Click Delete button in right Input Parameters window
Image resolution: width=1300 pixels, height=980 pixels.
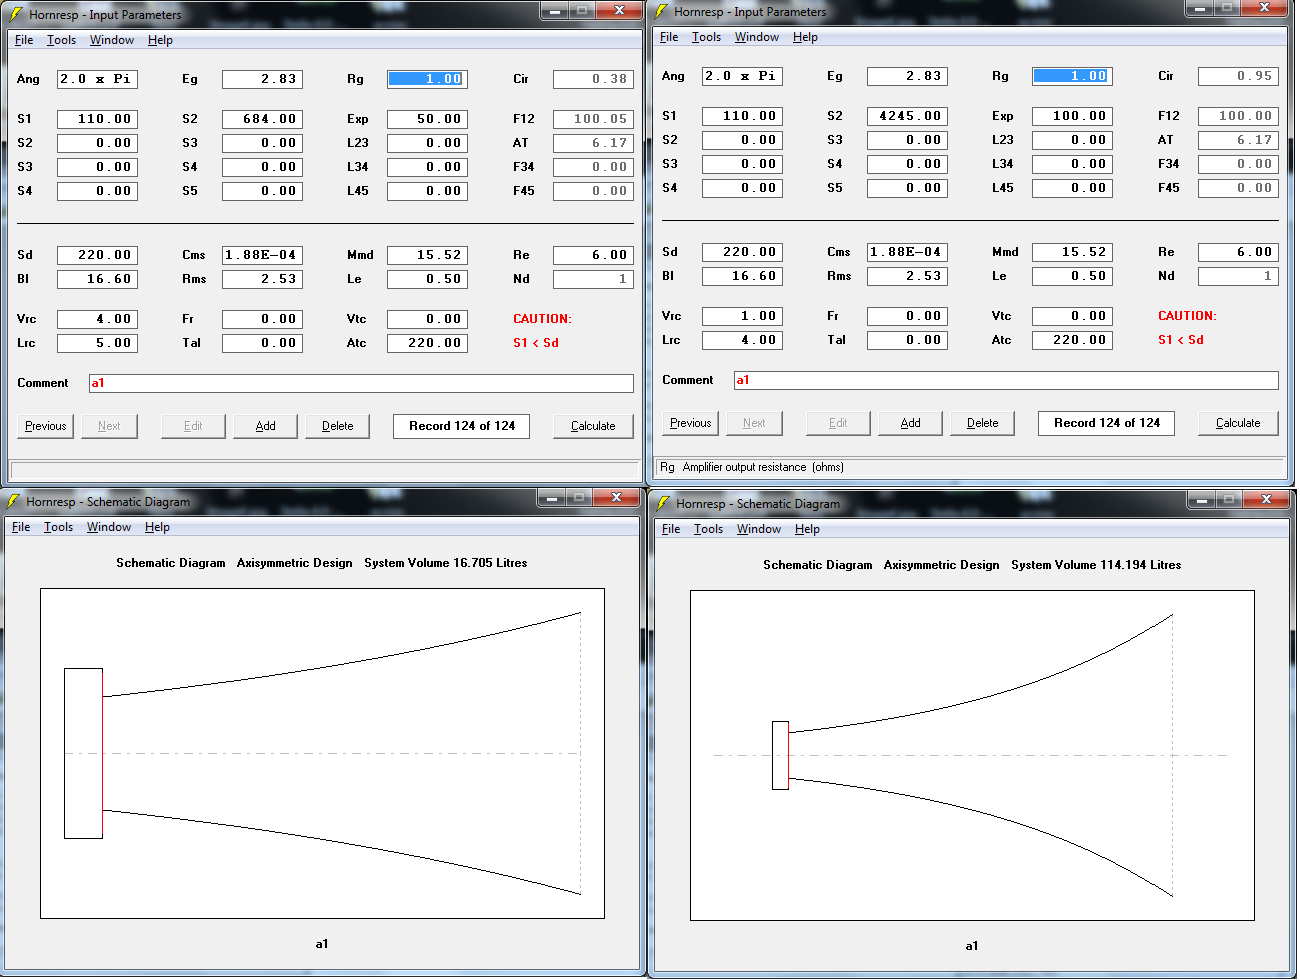tap(982, 423)
